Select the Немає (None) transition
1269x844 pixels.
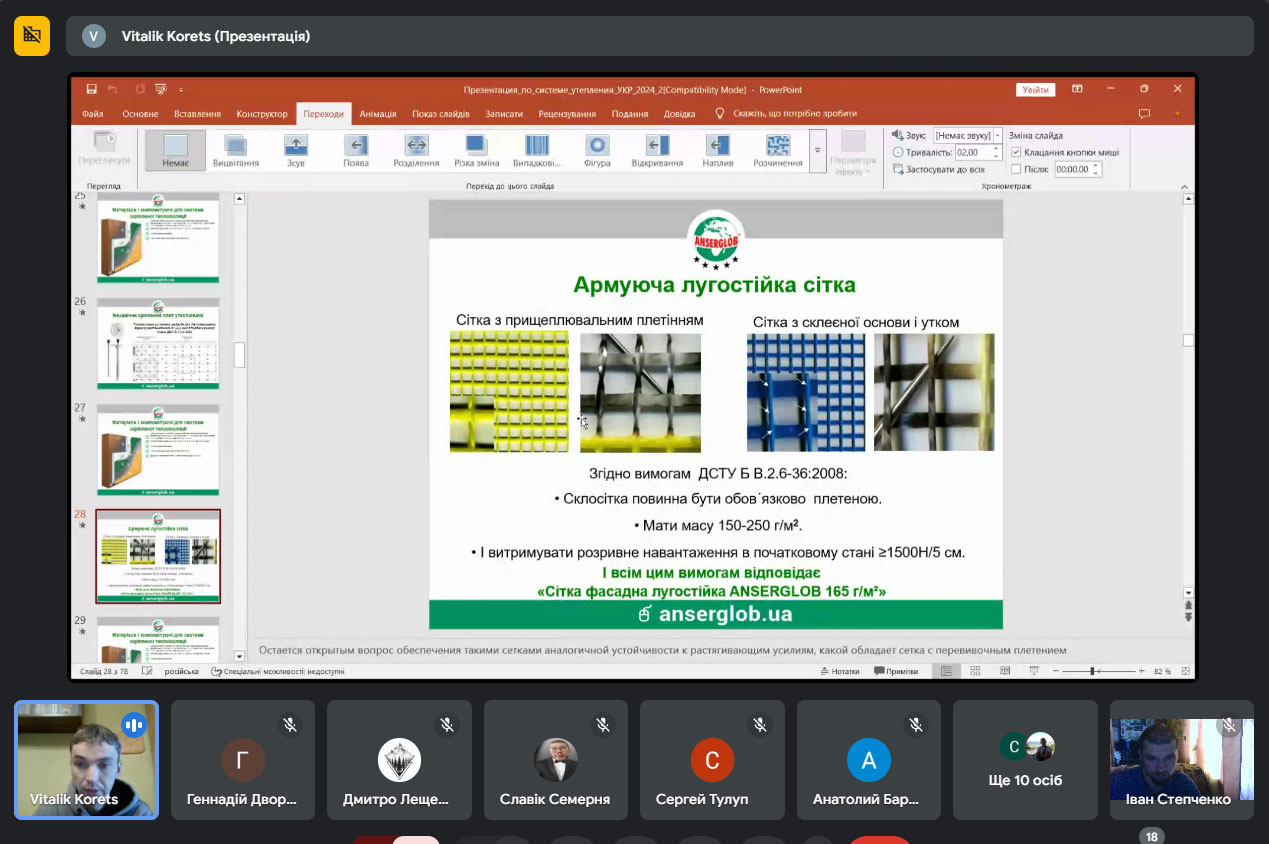coord(176,150)
